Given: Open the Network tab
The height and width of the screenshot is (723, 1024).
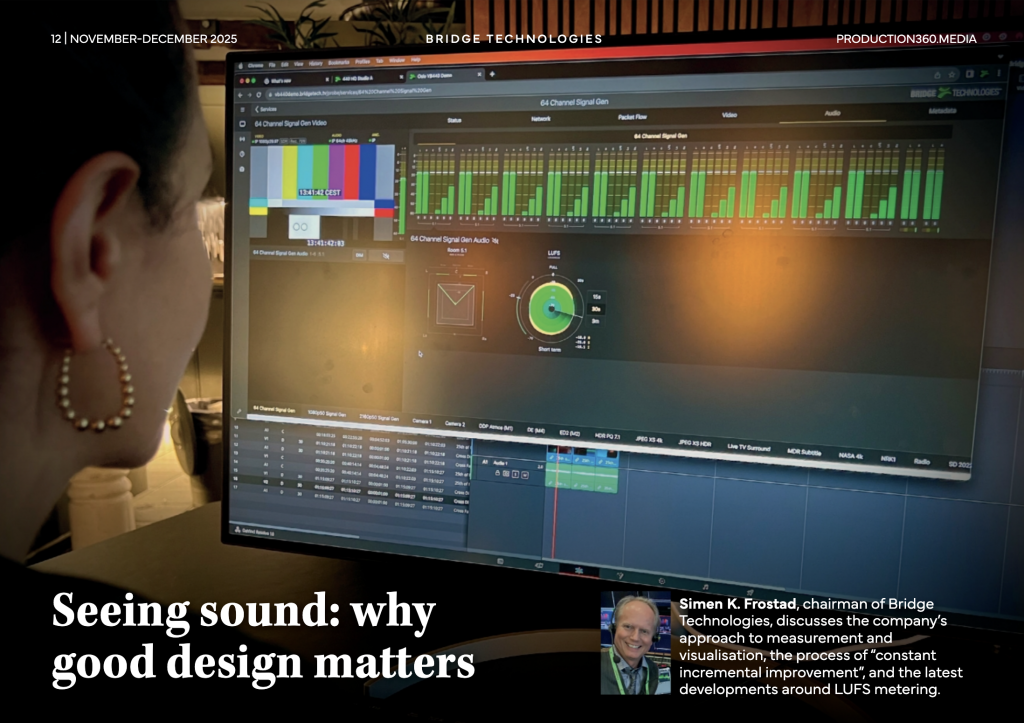Looking at the screenshot, I should click(540, 118).
